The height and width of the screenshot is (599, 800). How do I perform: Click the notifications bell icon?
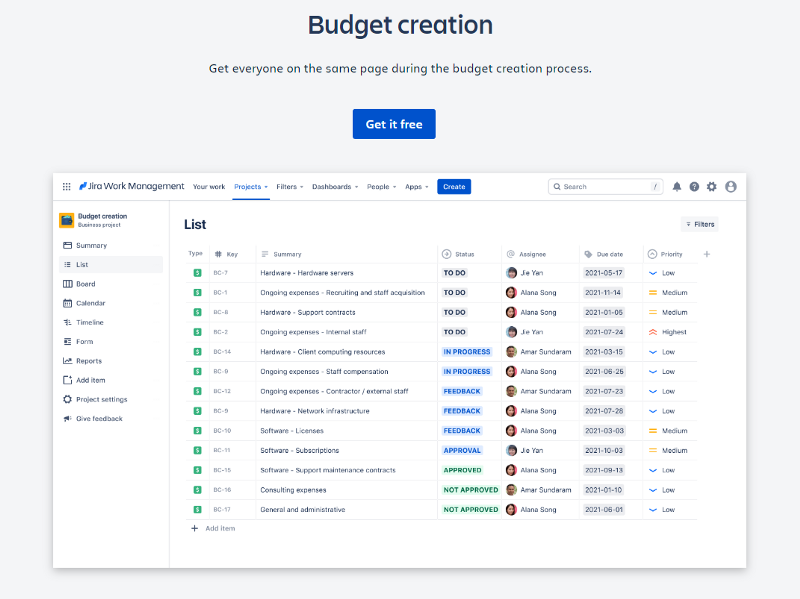pyautogui.click(x=677, y=187)
